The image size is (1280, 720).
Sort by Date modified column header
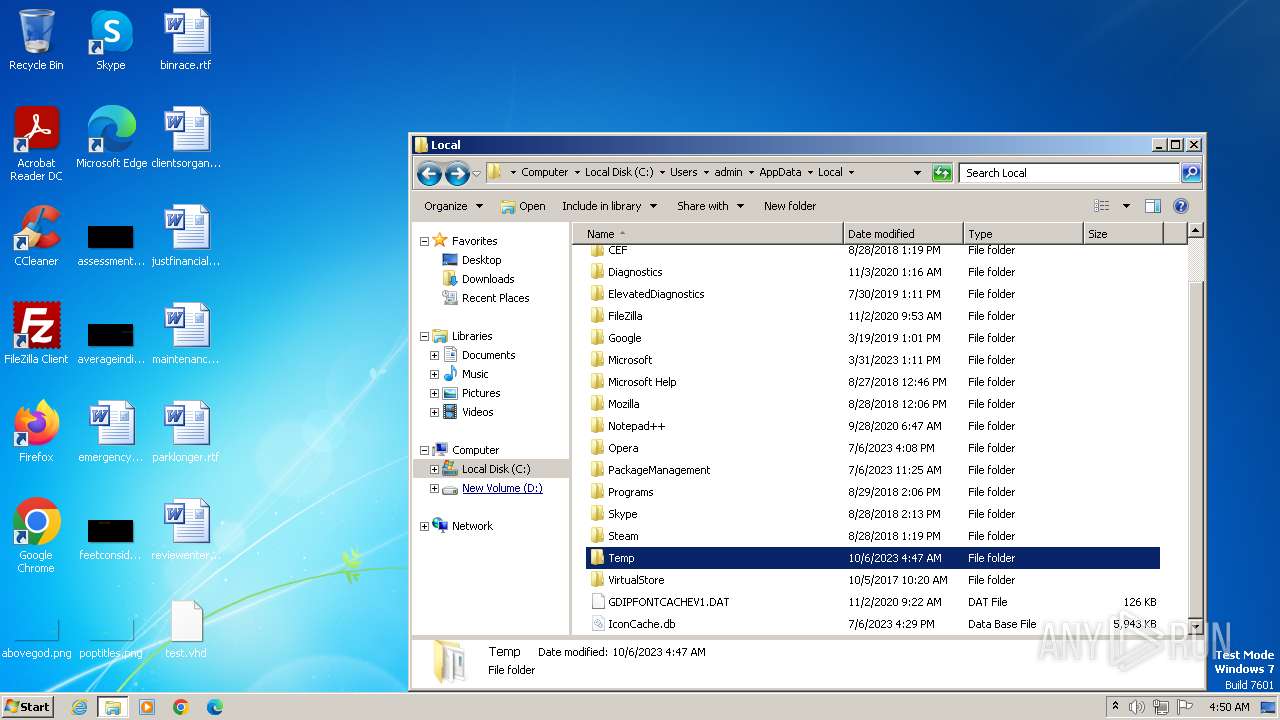pos(903,234)
